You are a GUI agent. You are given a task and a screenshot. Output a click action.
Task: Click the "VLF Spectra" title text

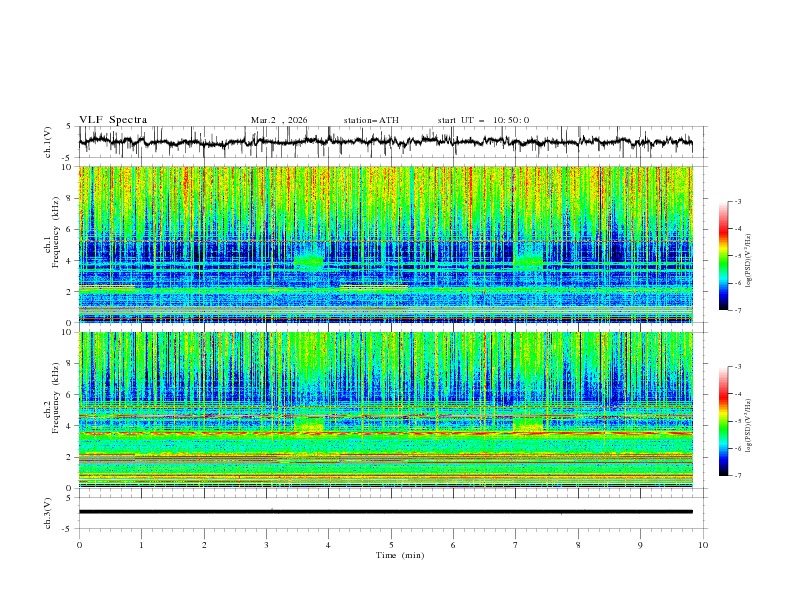[113, 120]
